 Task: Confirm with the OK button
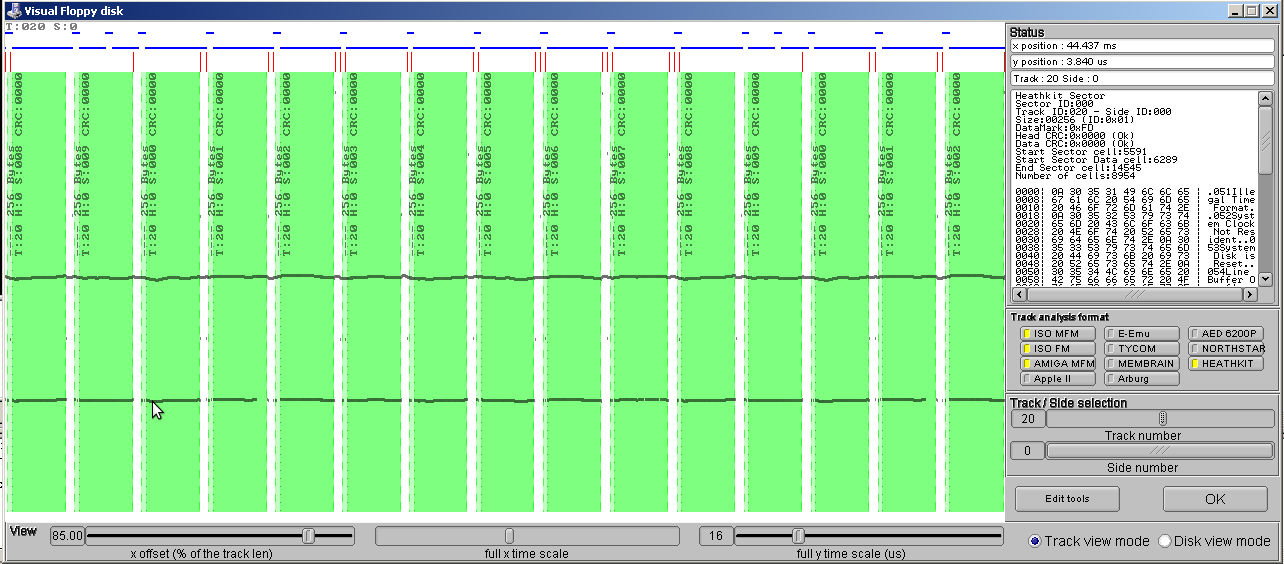click(x=1215, y=498)
